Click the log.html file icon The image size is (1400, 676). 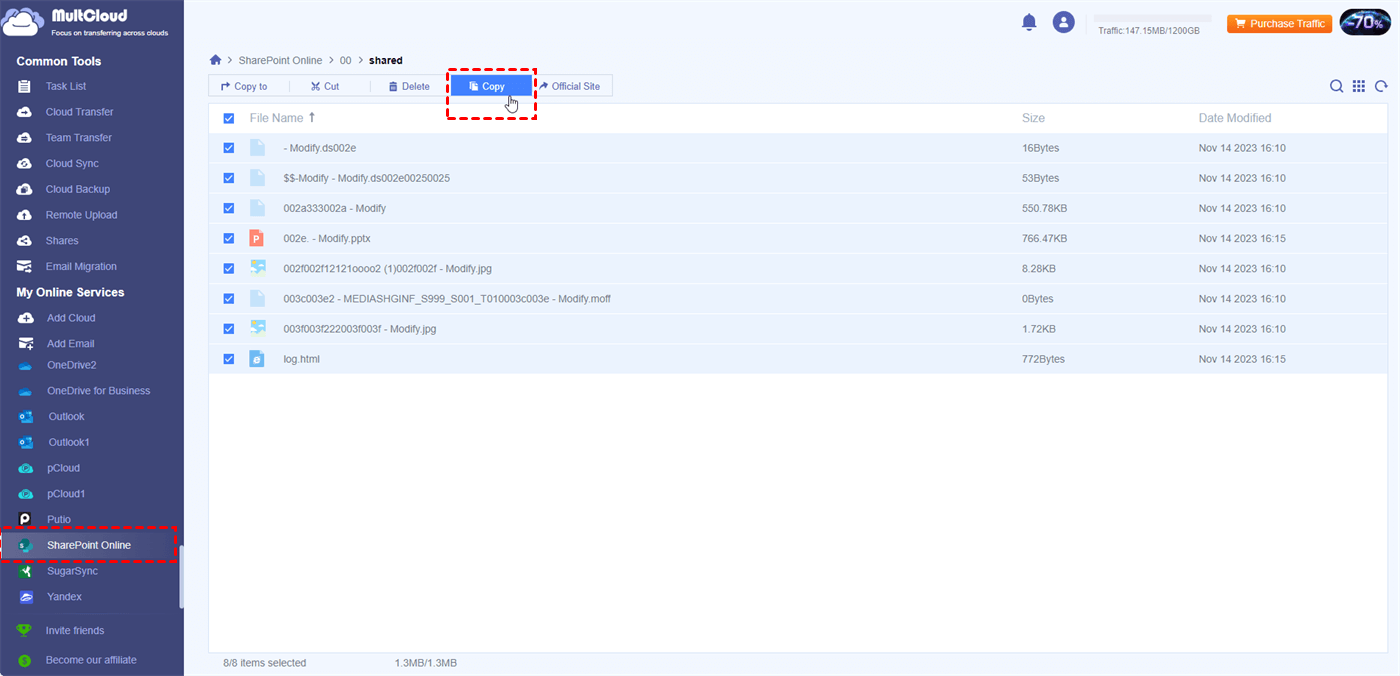[x=257, y=358]
